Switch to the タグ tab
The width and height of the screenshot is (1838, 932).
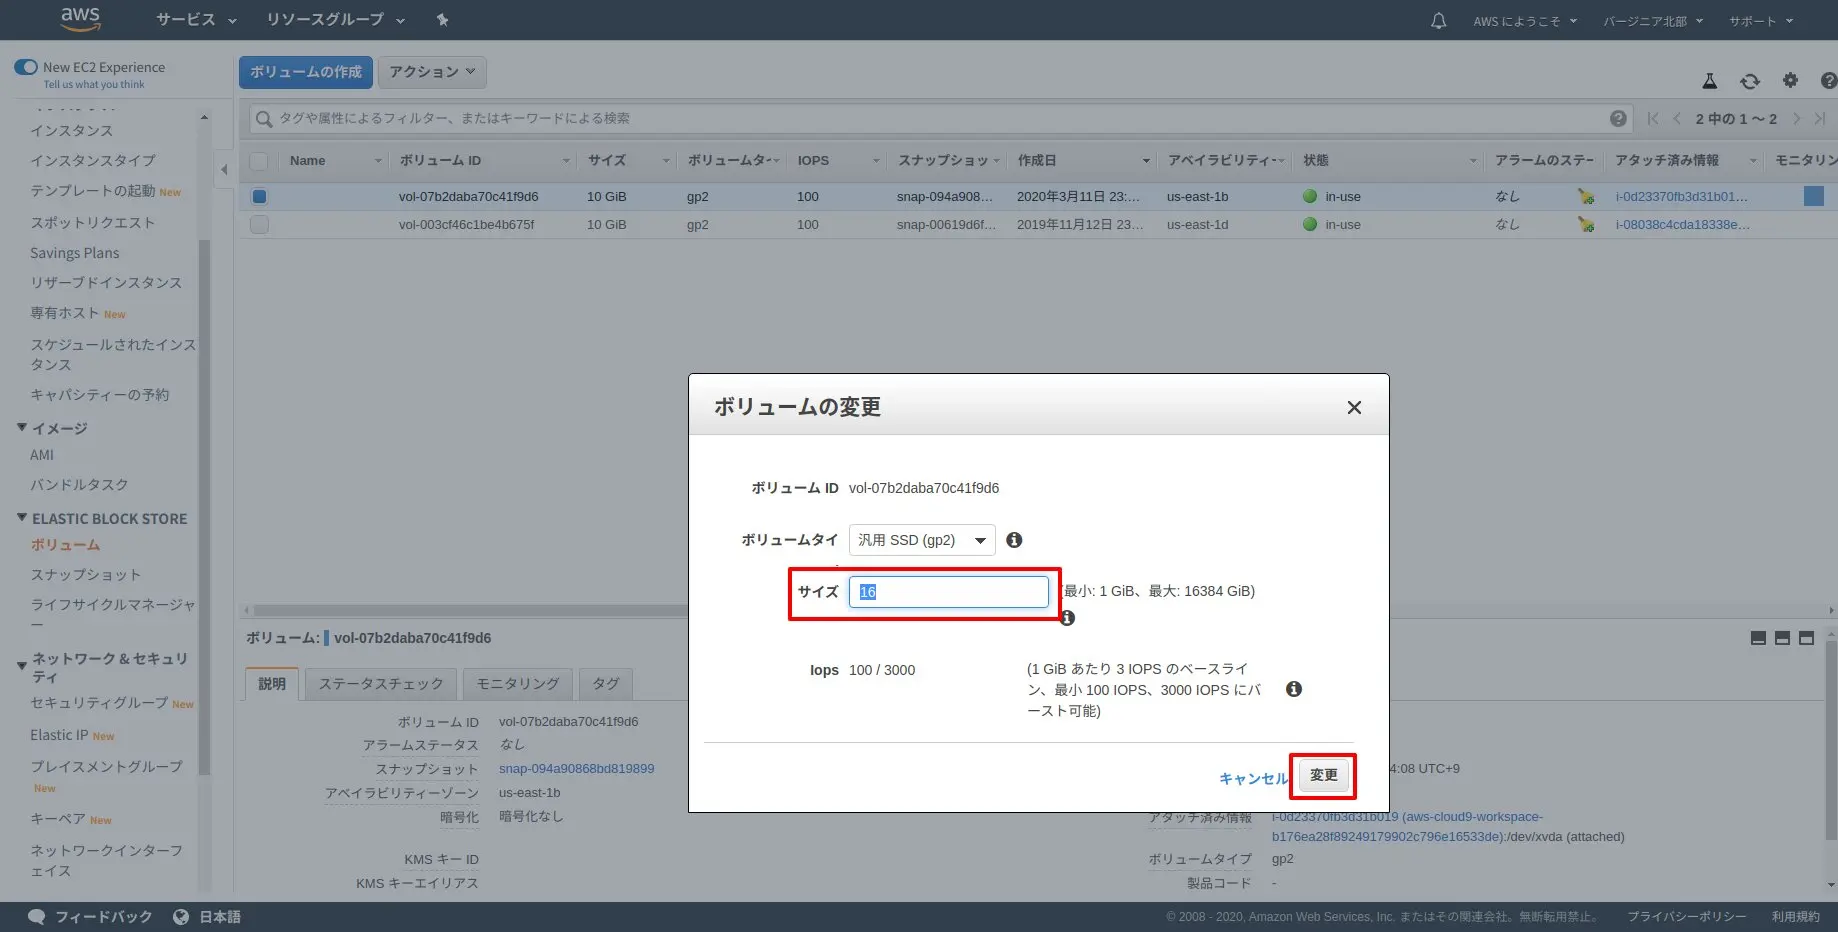point(606,684)
